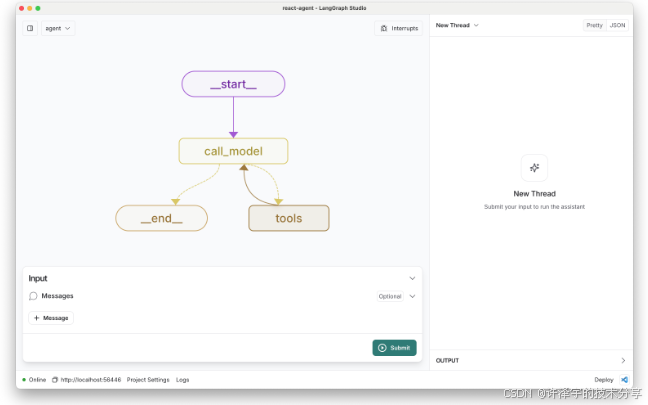Expand the New Thread dropdown
The height and width of the screenshot is (405, 648).
pyautogui.click(x=457, y=25)
